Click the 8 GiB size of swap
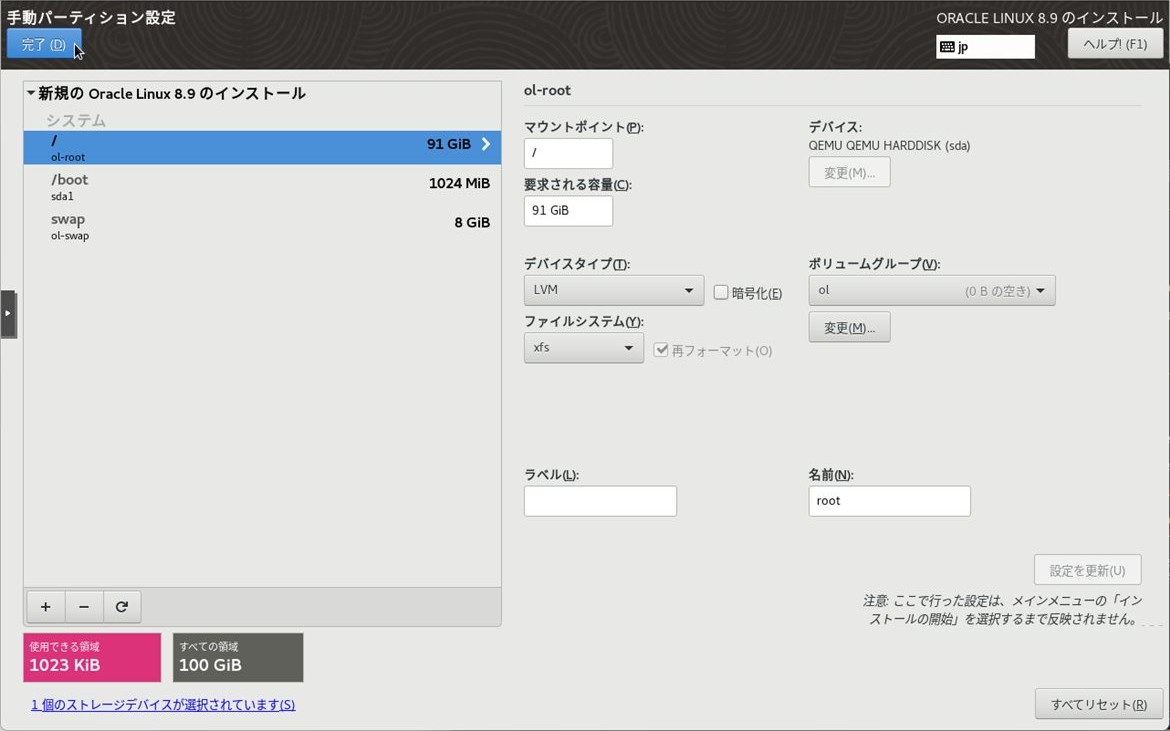The height and width of the screenshot is (731, 1170). click(x=472, y=222)
